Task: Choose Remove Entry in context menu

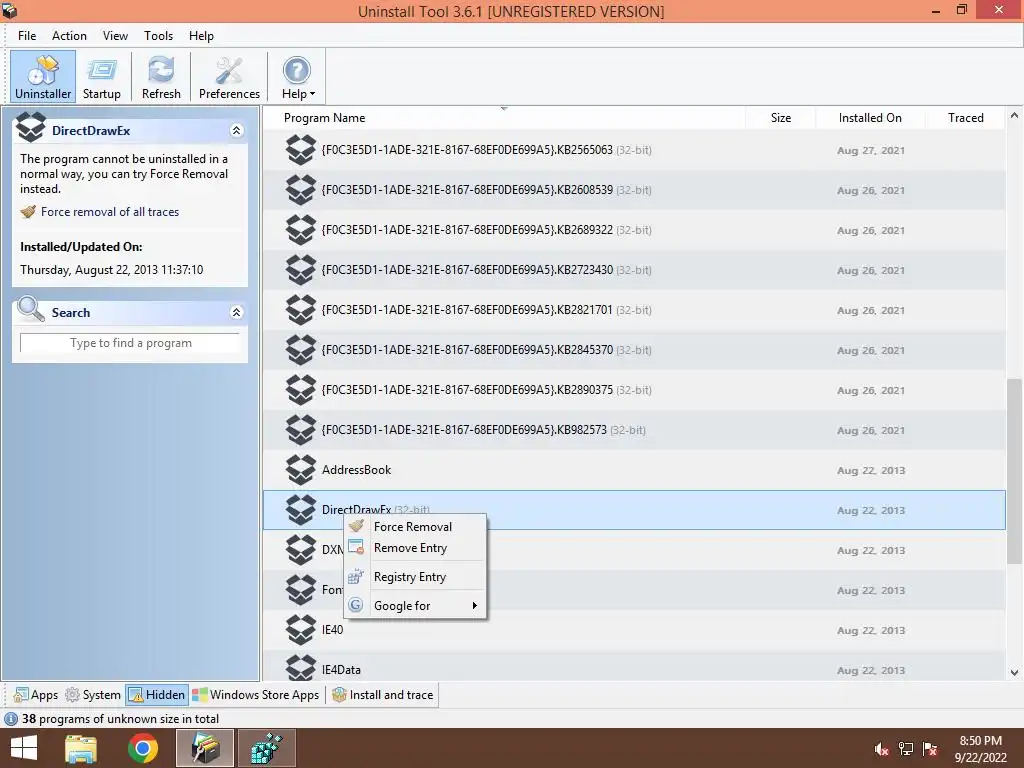Action: (x=415, y=548)
